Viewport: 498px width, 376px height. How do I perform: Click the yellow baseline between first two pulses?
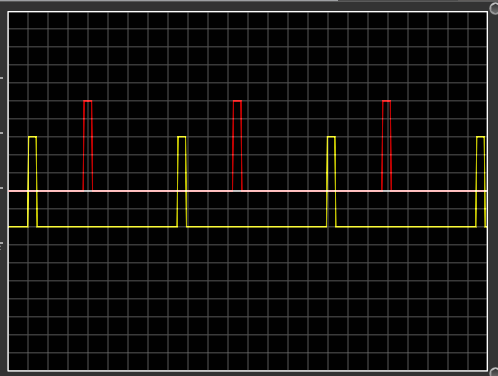107,227
